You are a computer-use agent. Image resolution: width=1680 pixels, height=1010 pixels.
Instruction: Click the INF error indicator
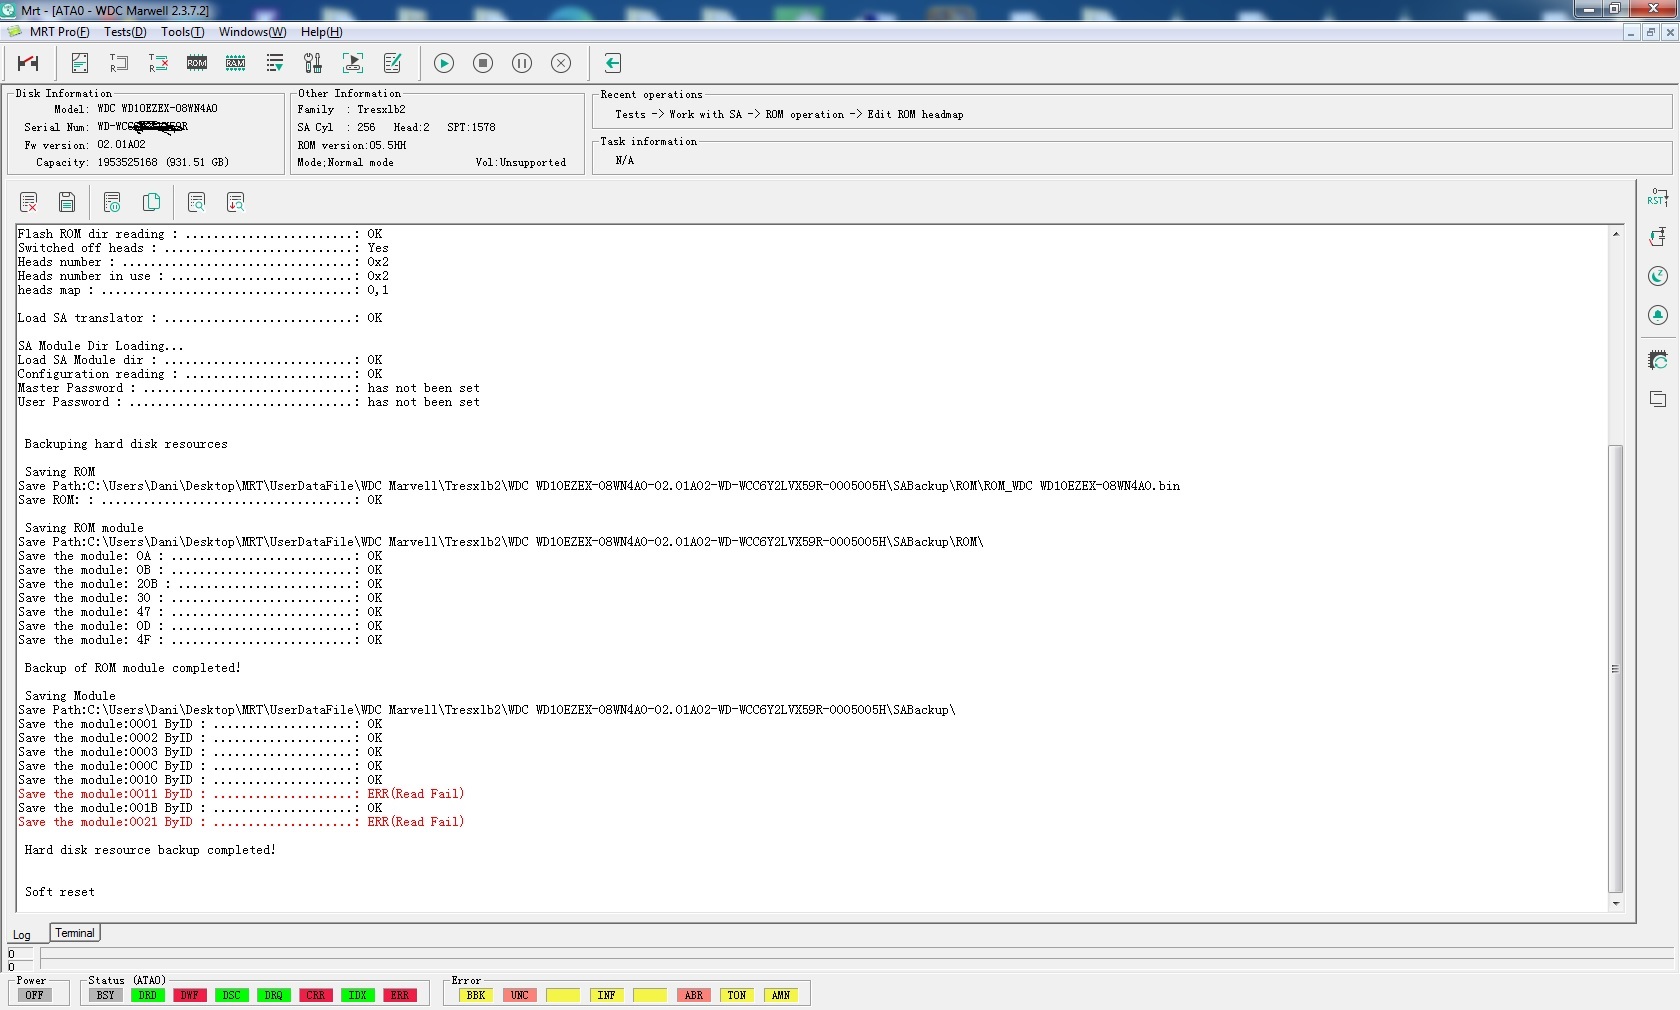(x=606, y=995)
